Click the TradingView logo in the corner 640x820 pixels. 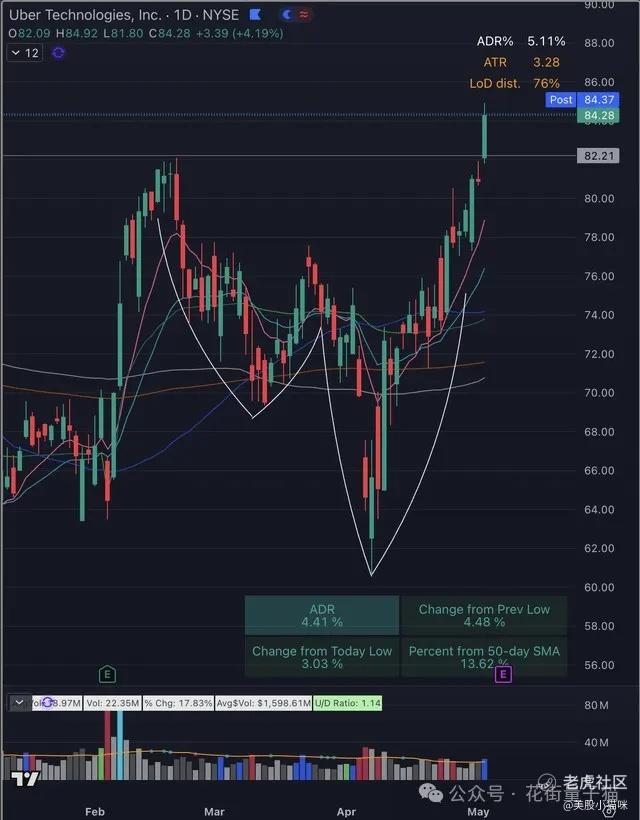coord(25,779)
